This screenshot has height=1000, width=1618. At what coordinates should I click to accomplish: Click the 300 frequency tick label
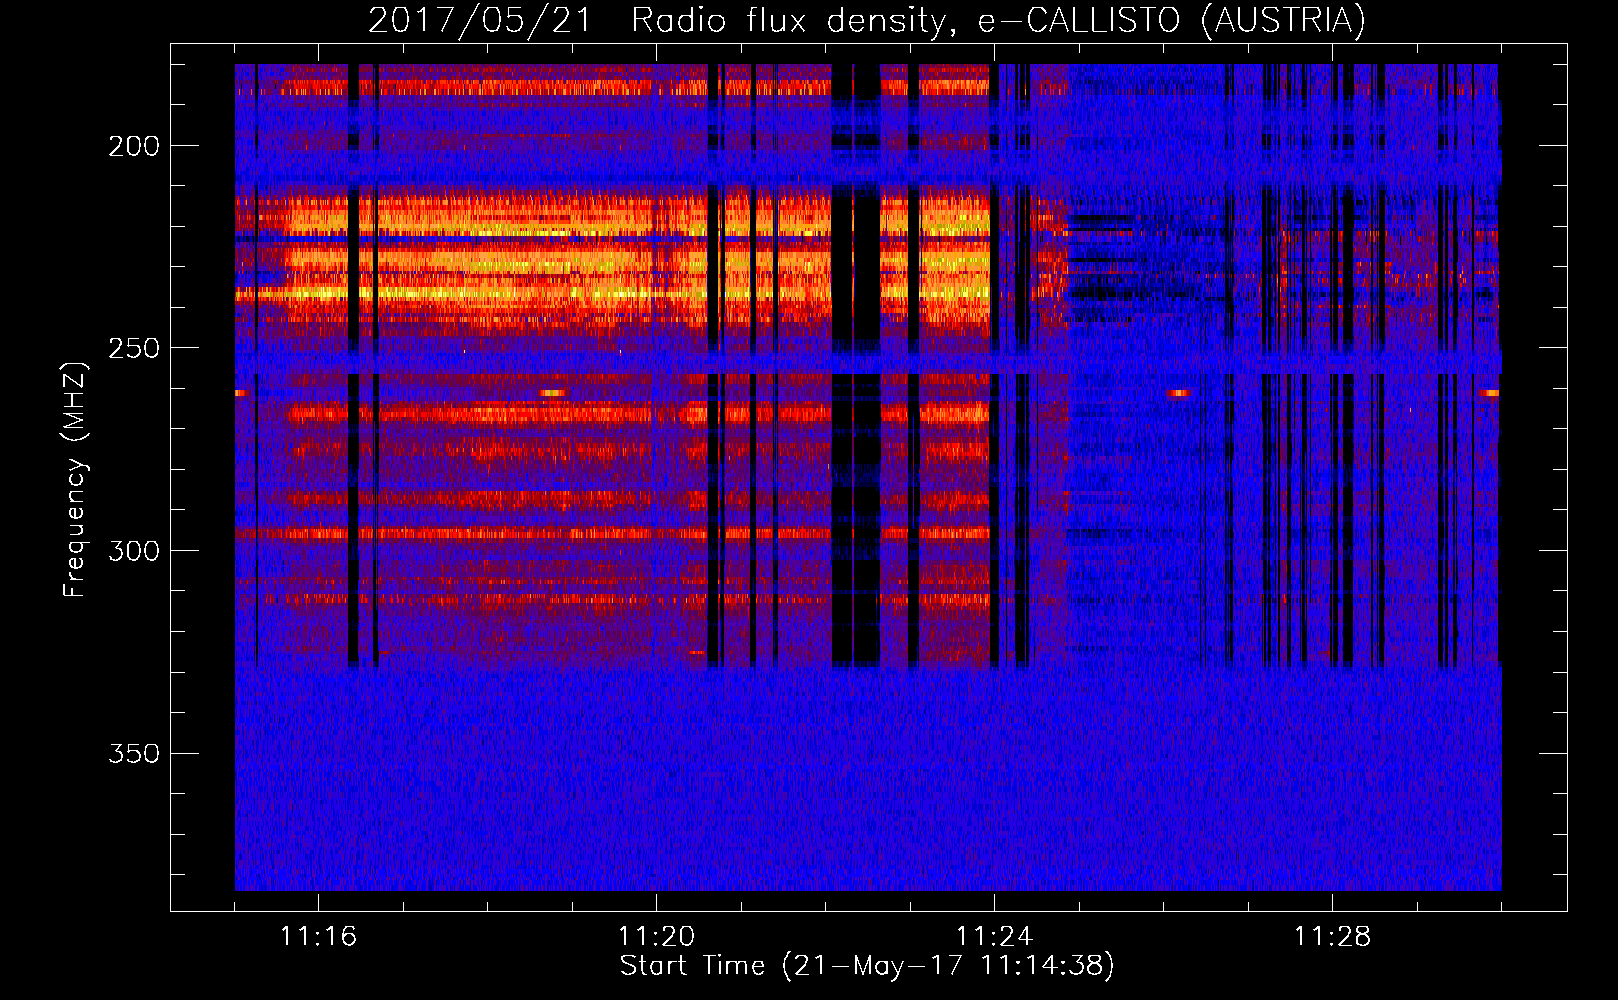click(x=134, y=551)
